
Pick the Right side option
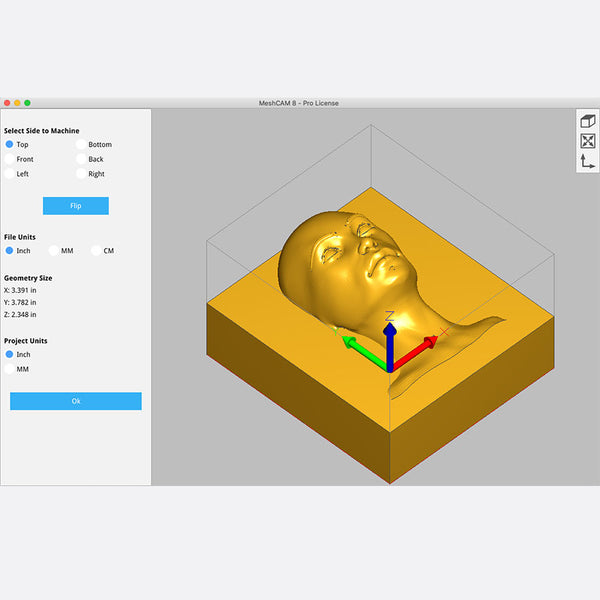click(81, 174)
